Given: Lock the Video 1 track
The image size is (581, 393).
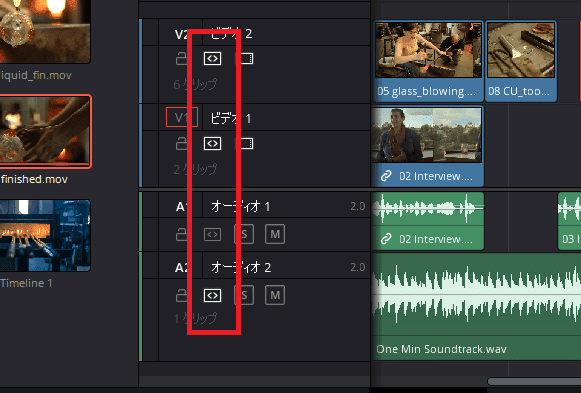Looking at the screenshot, I should (181, 143).
